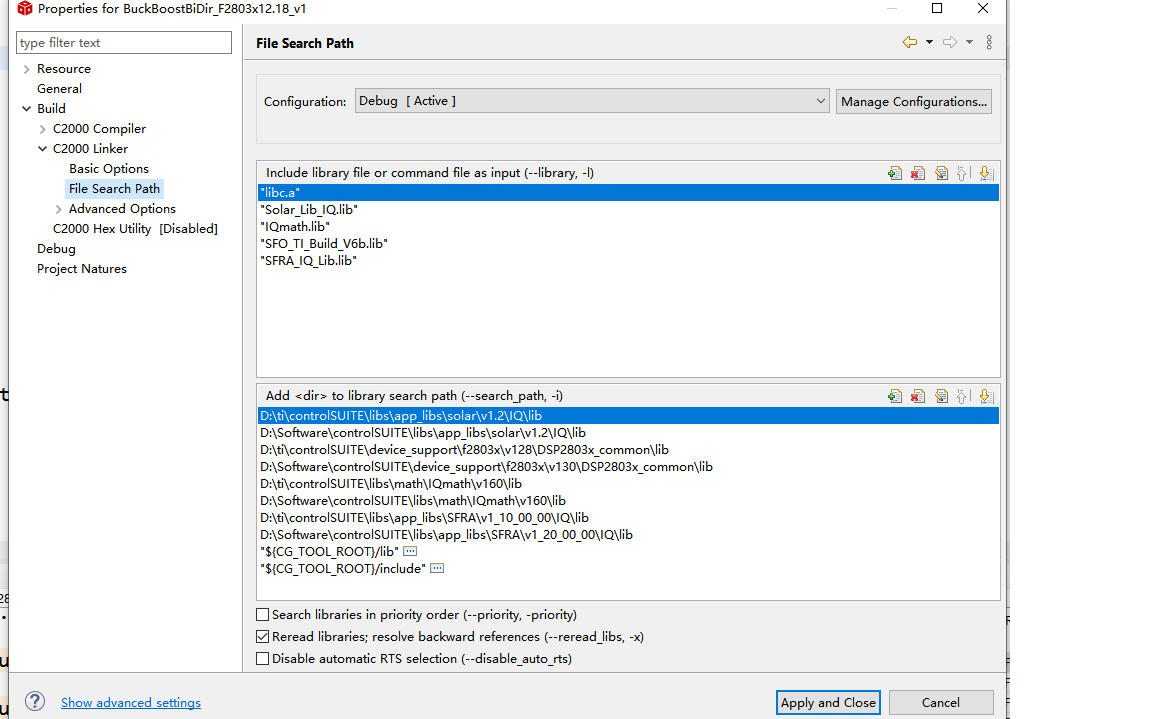Click Move Up icon in library search path toolbar
Image resolution: width=1152 pixels, height=719 pixels.
click(962, 397)
